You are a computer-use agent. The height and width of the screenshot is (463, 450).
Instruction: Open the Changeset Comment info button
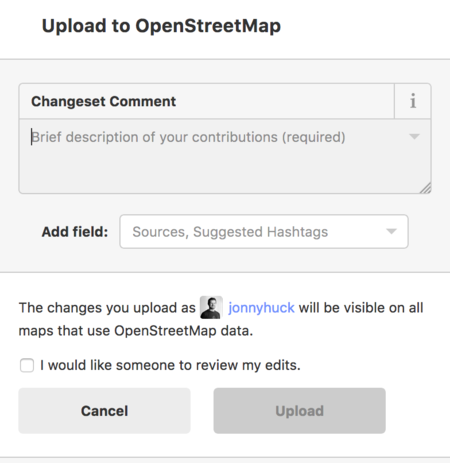pos(413,101)
